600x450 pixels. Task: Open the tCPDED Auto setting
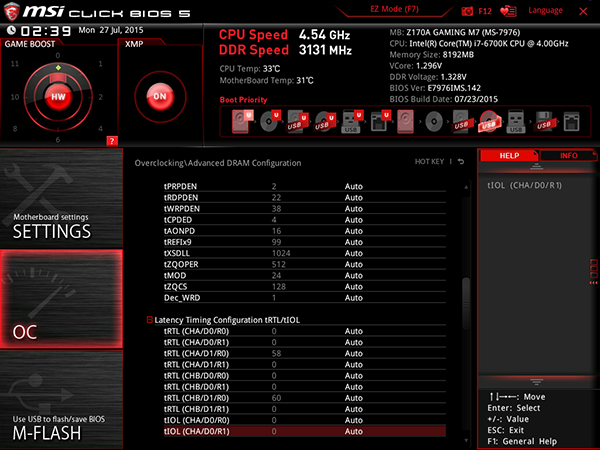tap(354, 220)
